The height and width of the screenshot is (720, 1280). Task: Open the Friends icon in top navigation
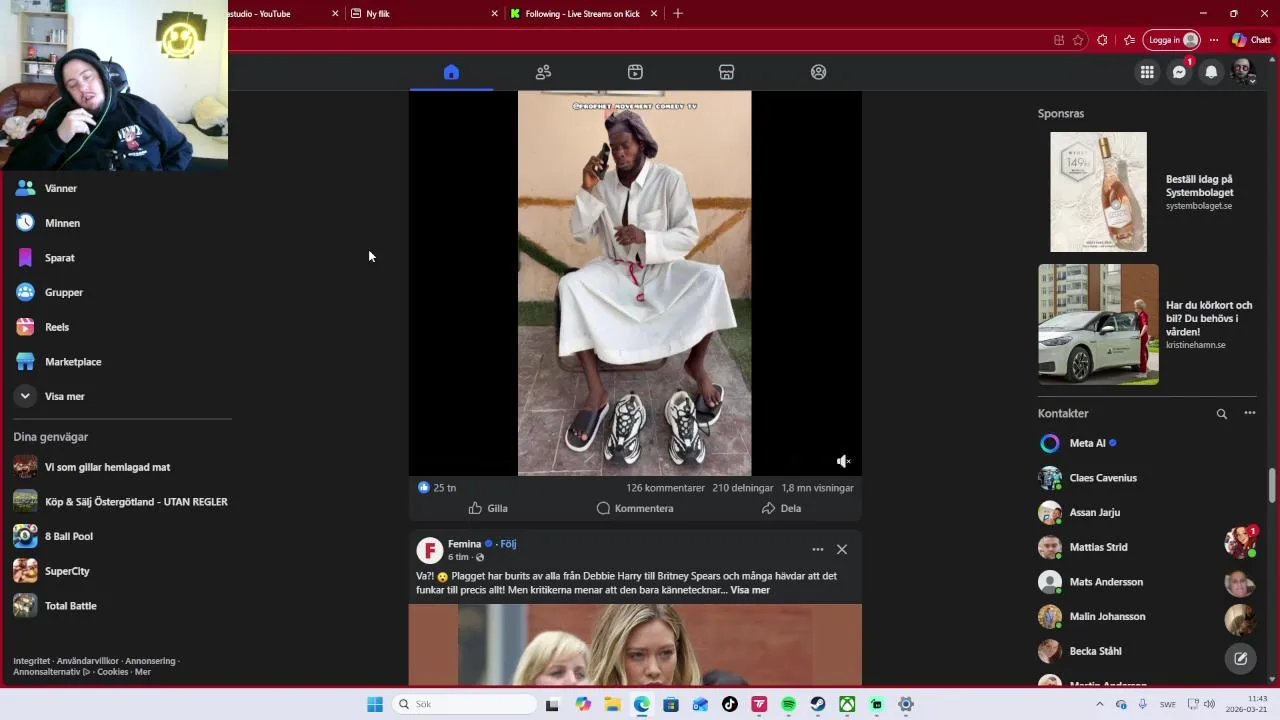click(543, 72)
